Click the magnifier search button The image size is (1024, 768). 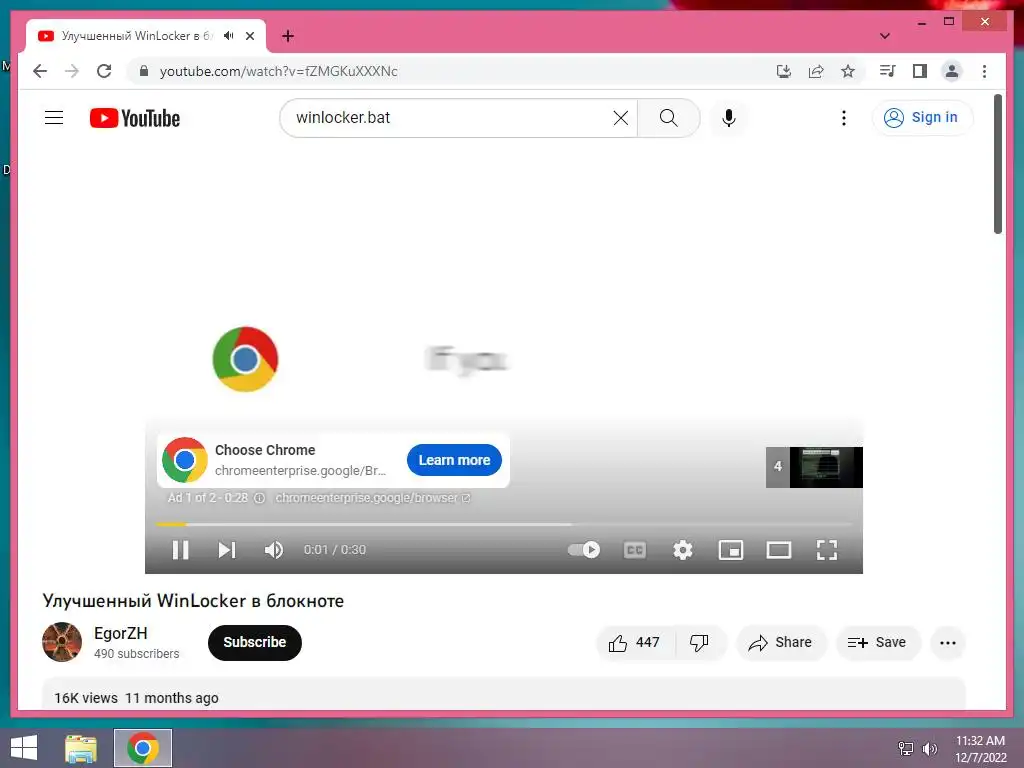coord(668,118)
